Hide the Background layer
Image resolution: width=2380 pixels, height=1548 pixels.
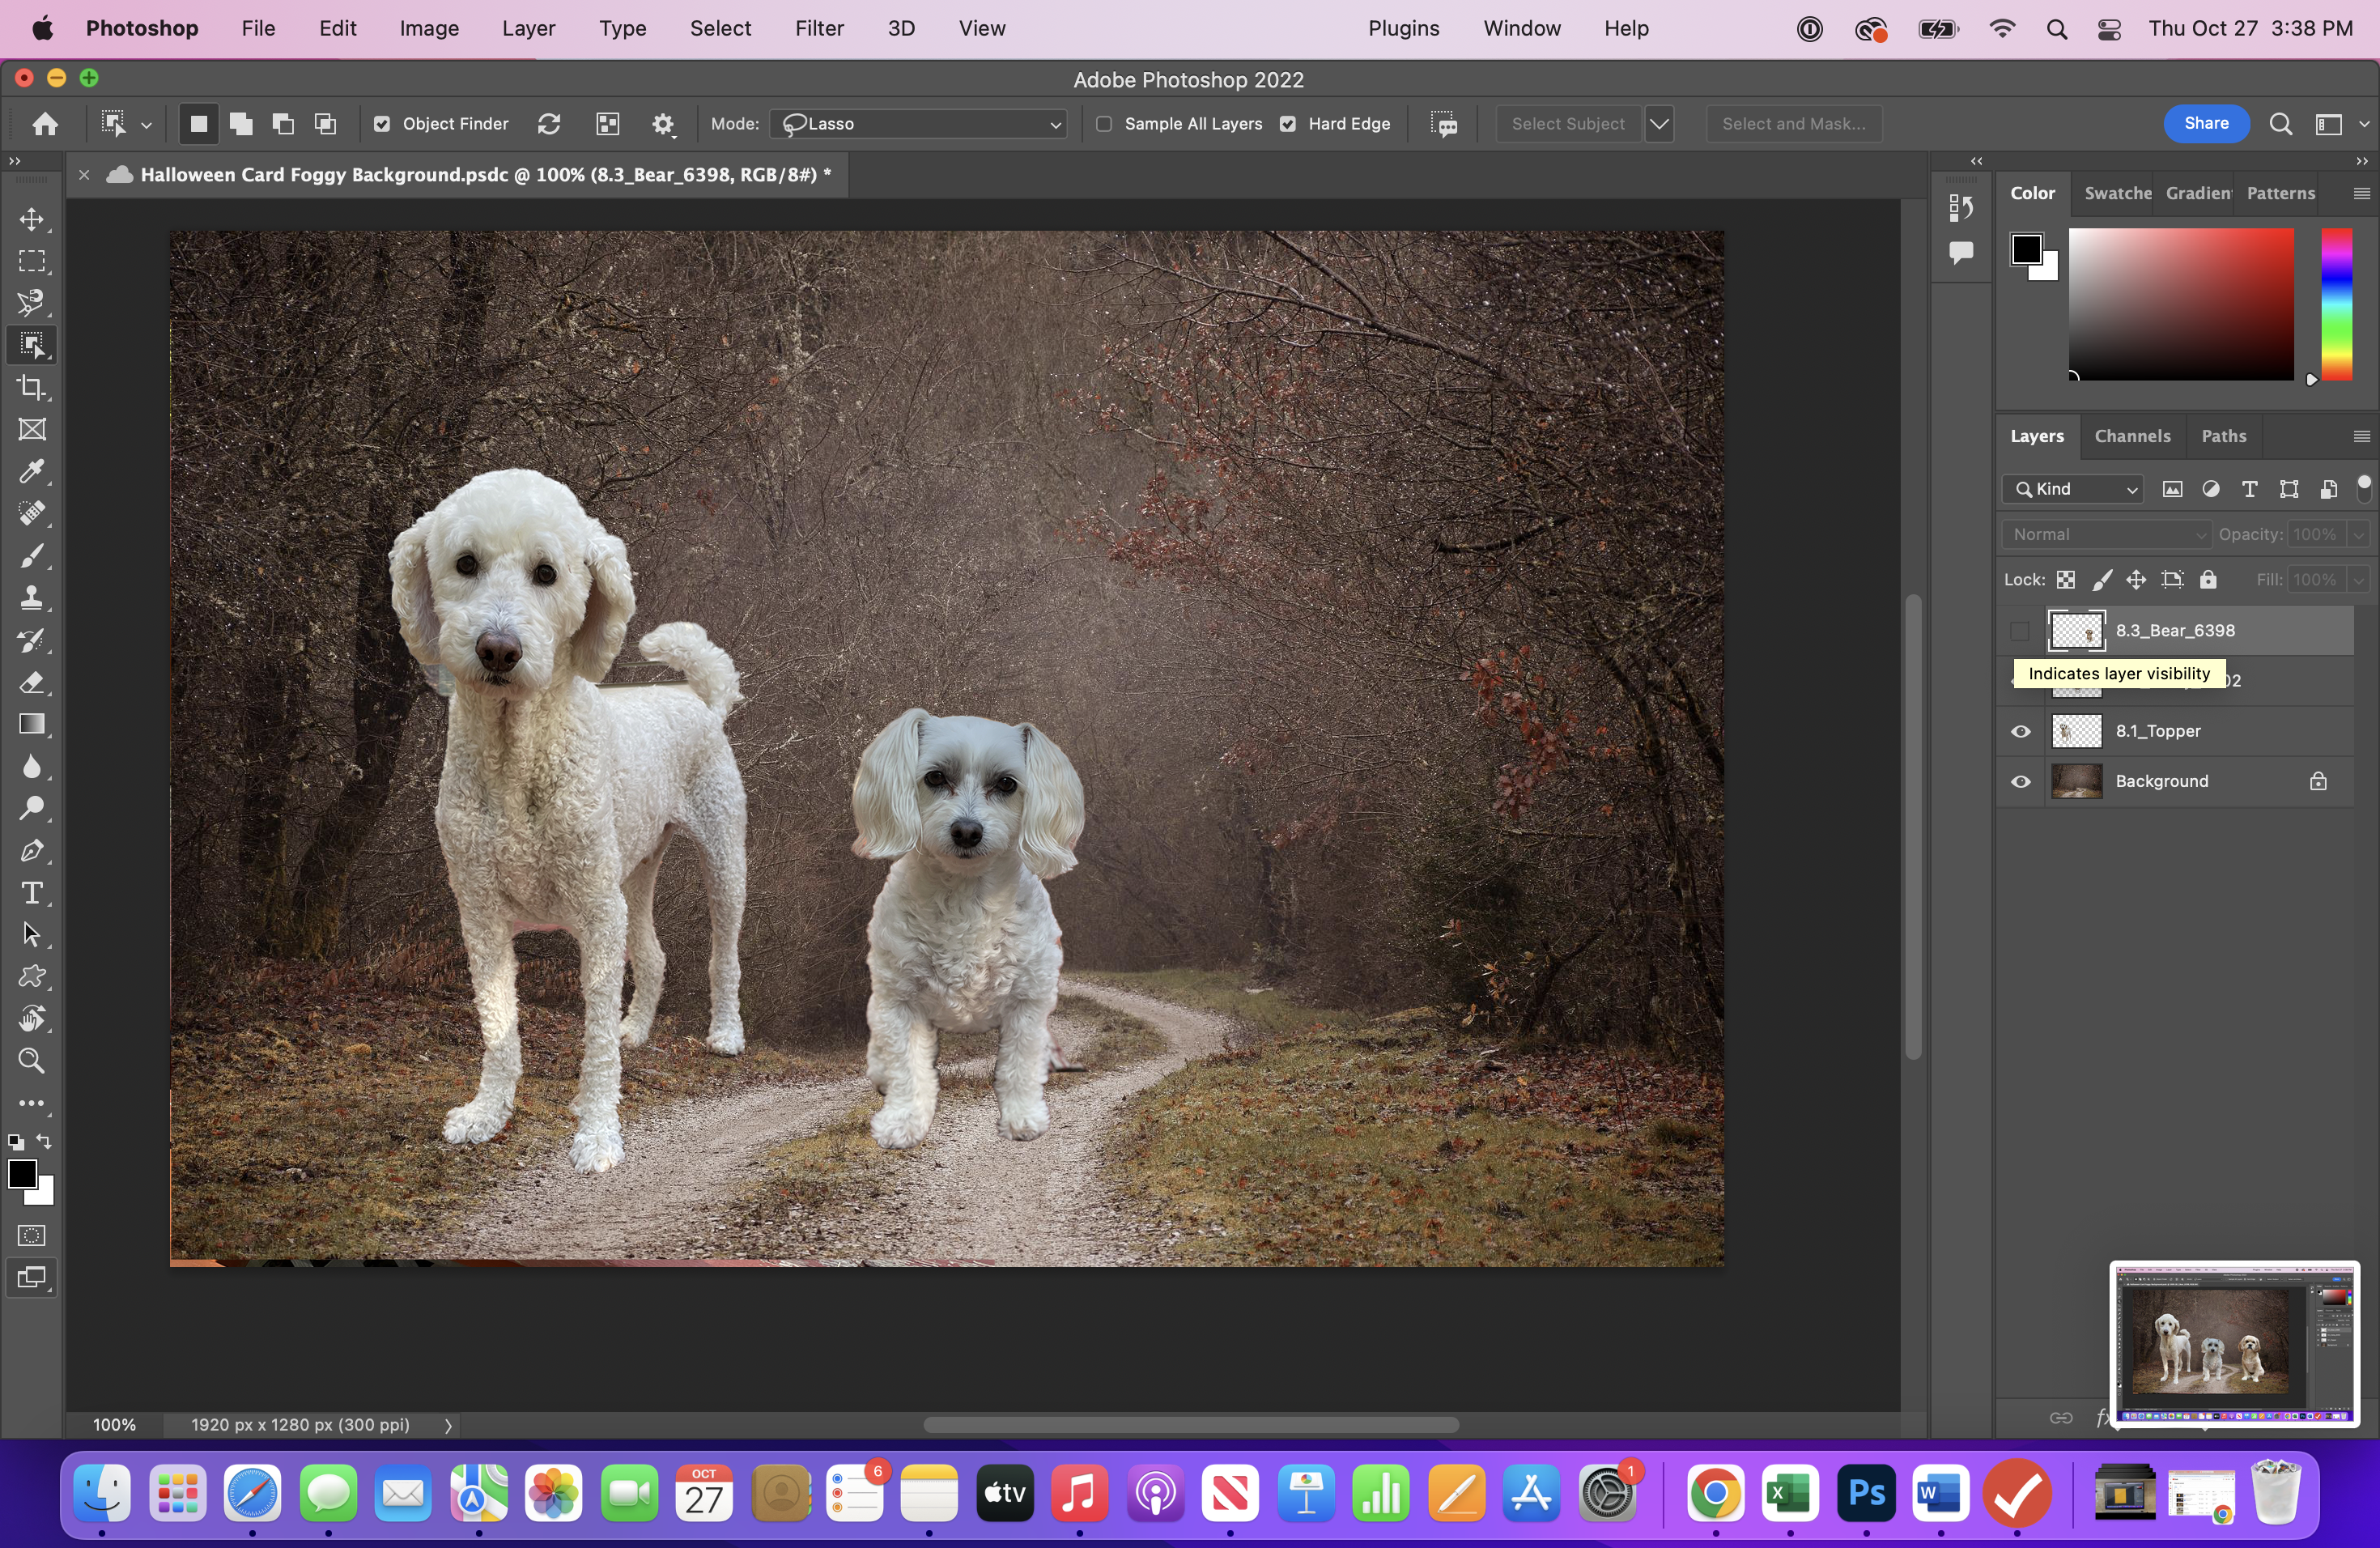[x=2020, y=782]
